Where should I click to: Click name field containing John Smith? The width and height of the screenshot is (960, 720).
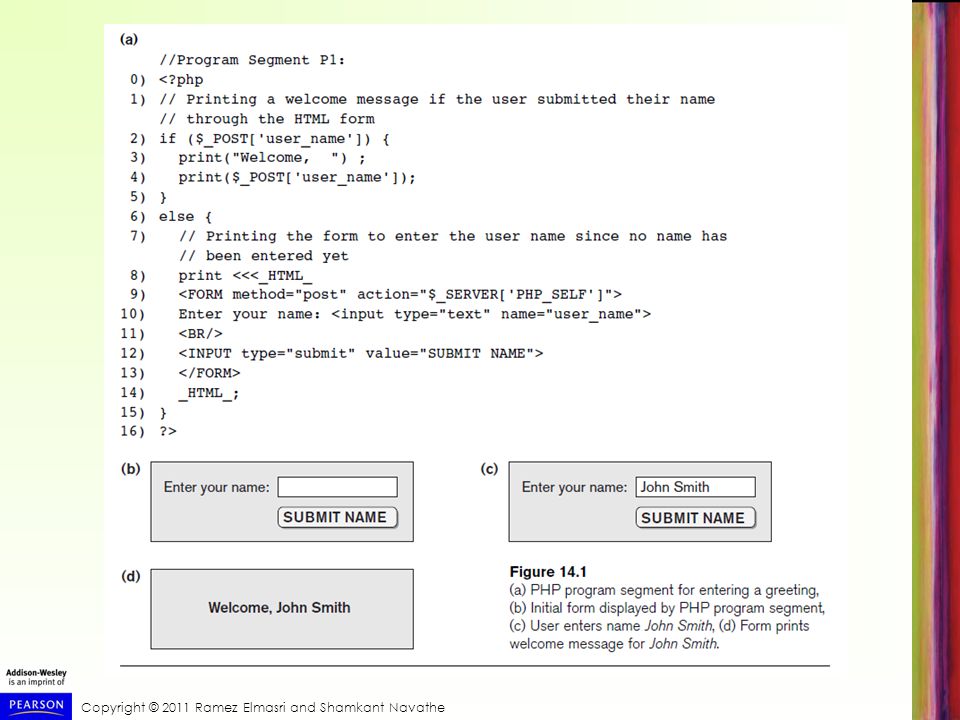[x=696, y=487]
